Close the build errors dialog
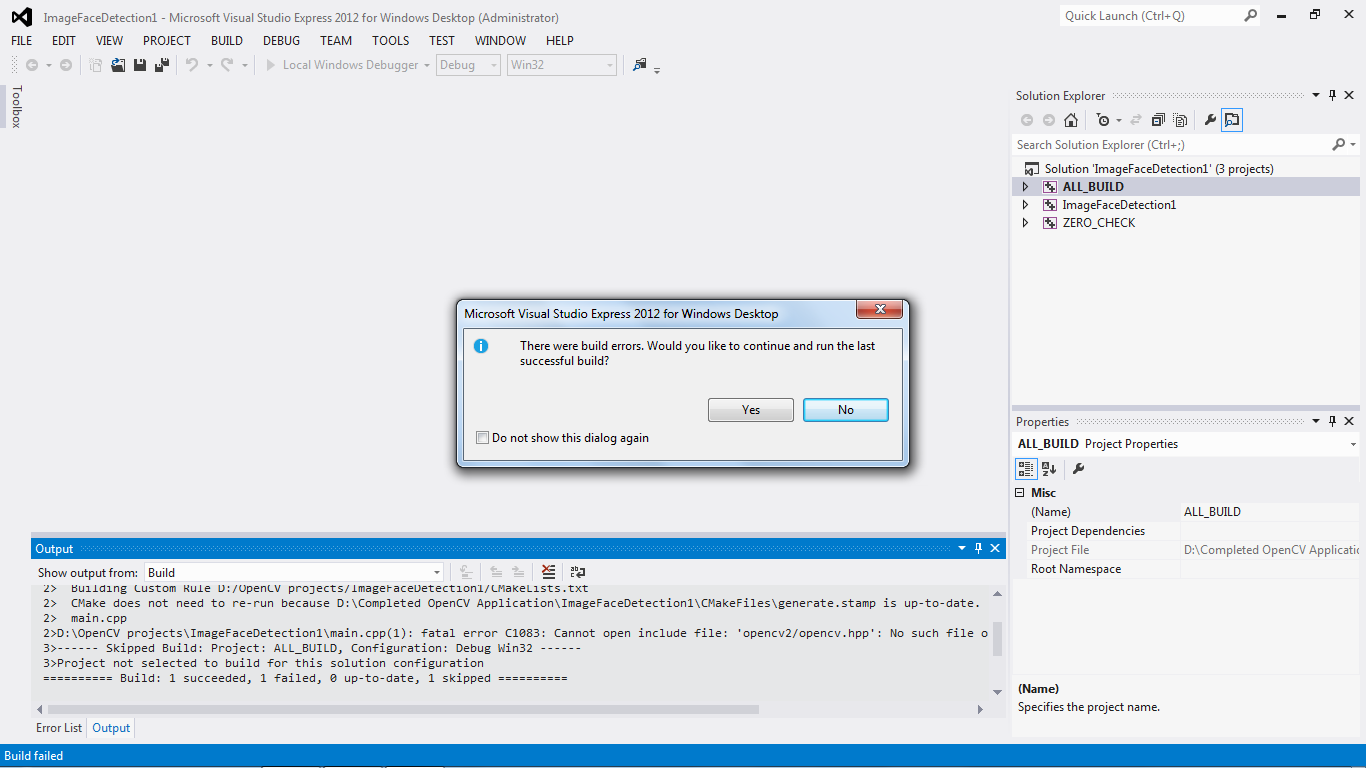Viewport: 1366px width, 768px height. (880, 310)
